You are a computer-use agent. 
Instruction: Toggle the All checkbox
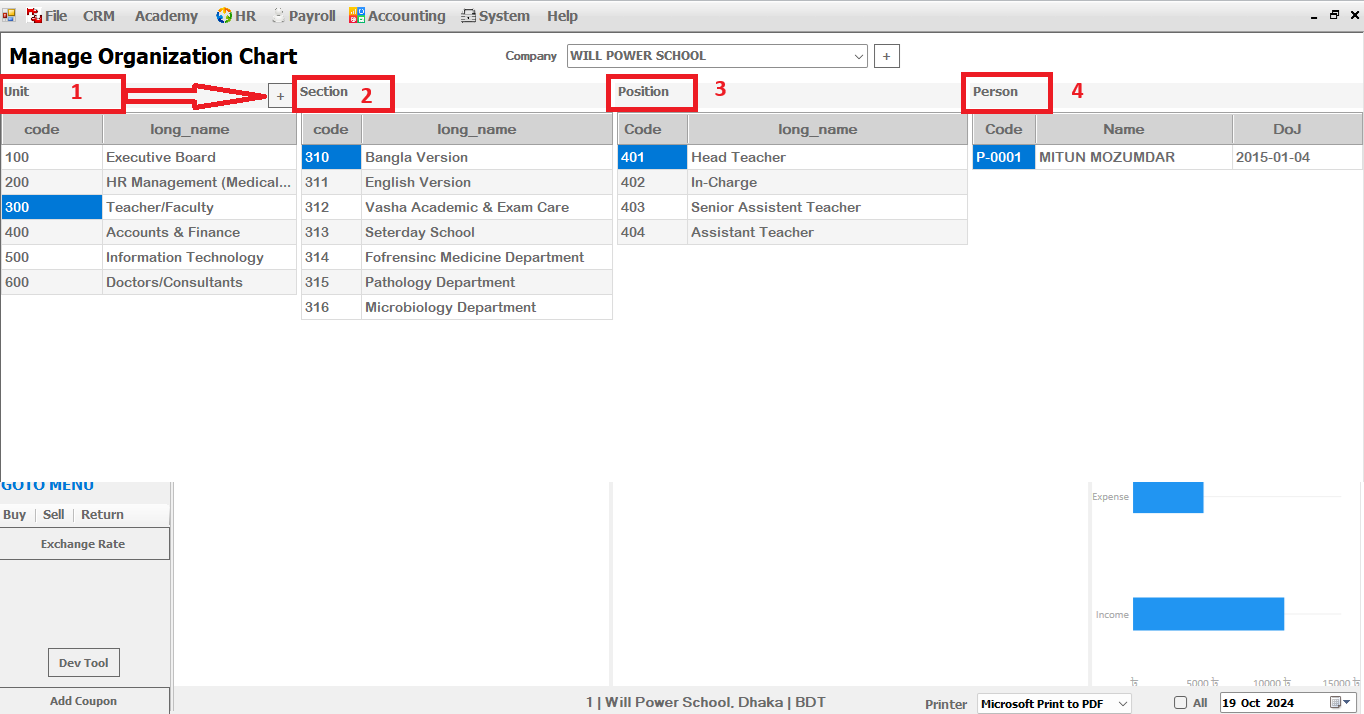point(1180,703)
